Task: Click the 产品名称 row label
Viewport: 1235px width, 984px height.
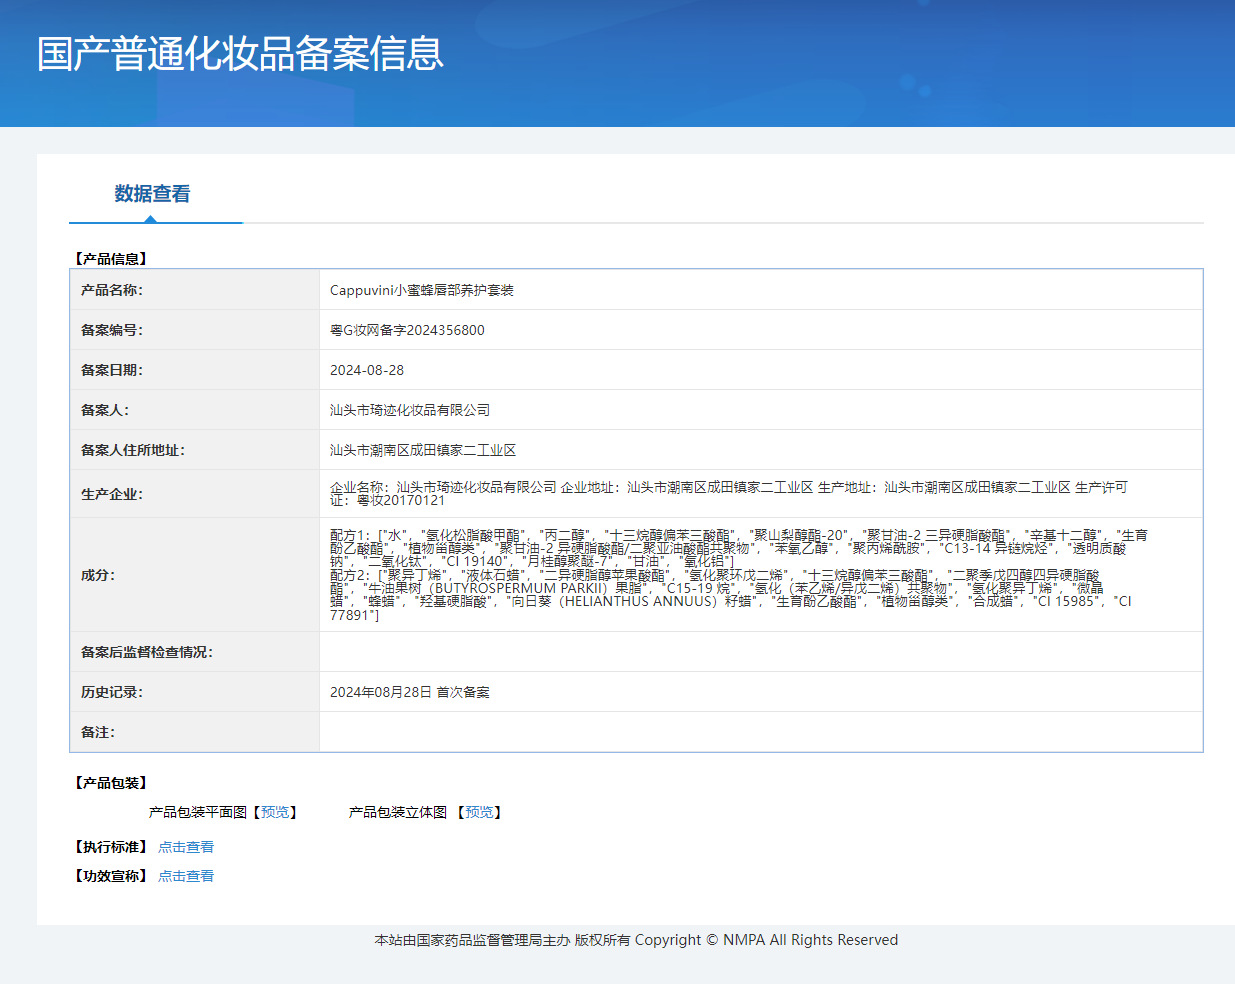Action: (112, 290)
